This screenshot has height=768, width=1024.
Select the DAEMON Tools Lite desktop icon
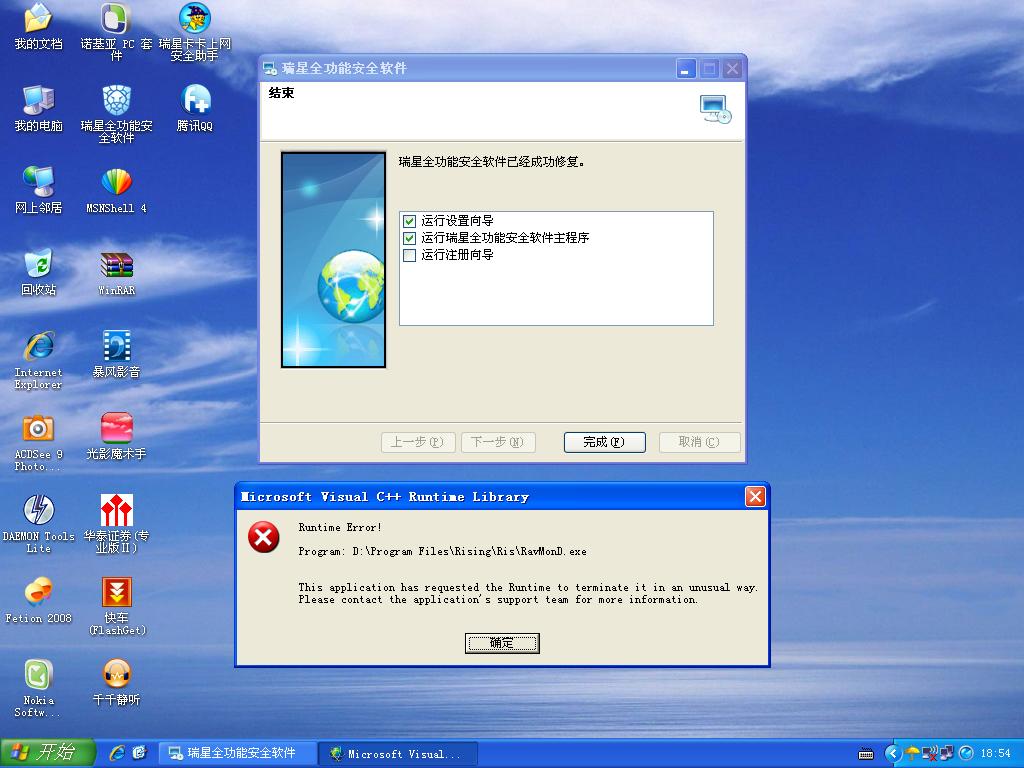[39, 525]
